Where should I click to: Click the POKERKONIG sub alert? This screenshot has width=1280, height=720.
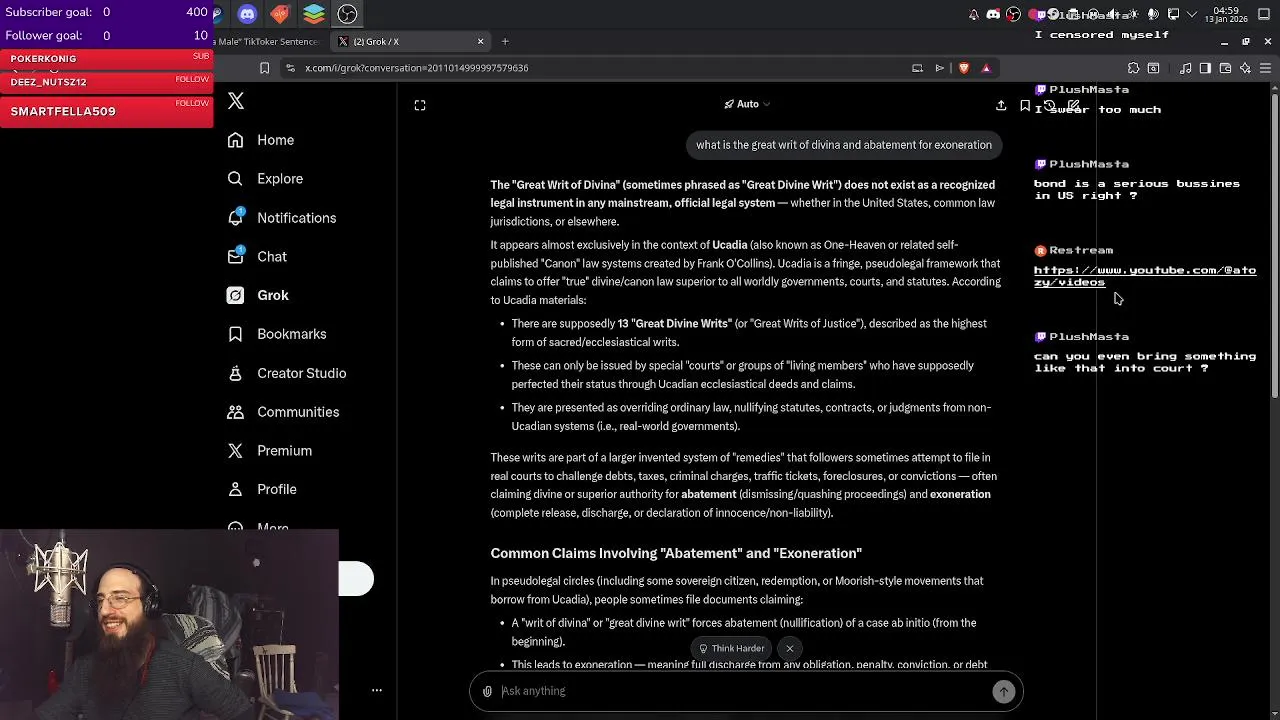coord(106,59)
